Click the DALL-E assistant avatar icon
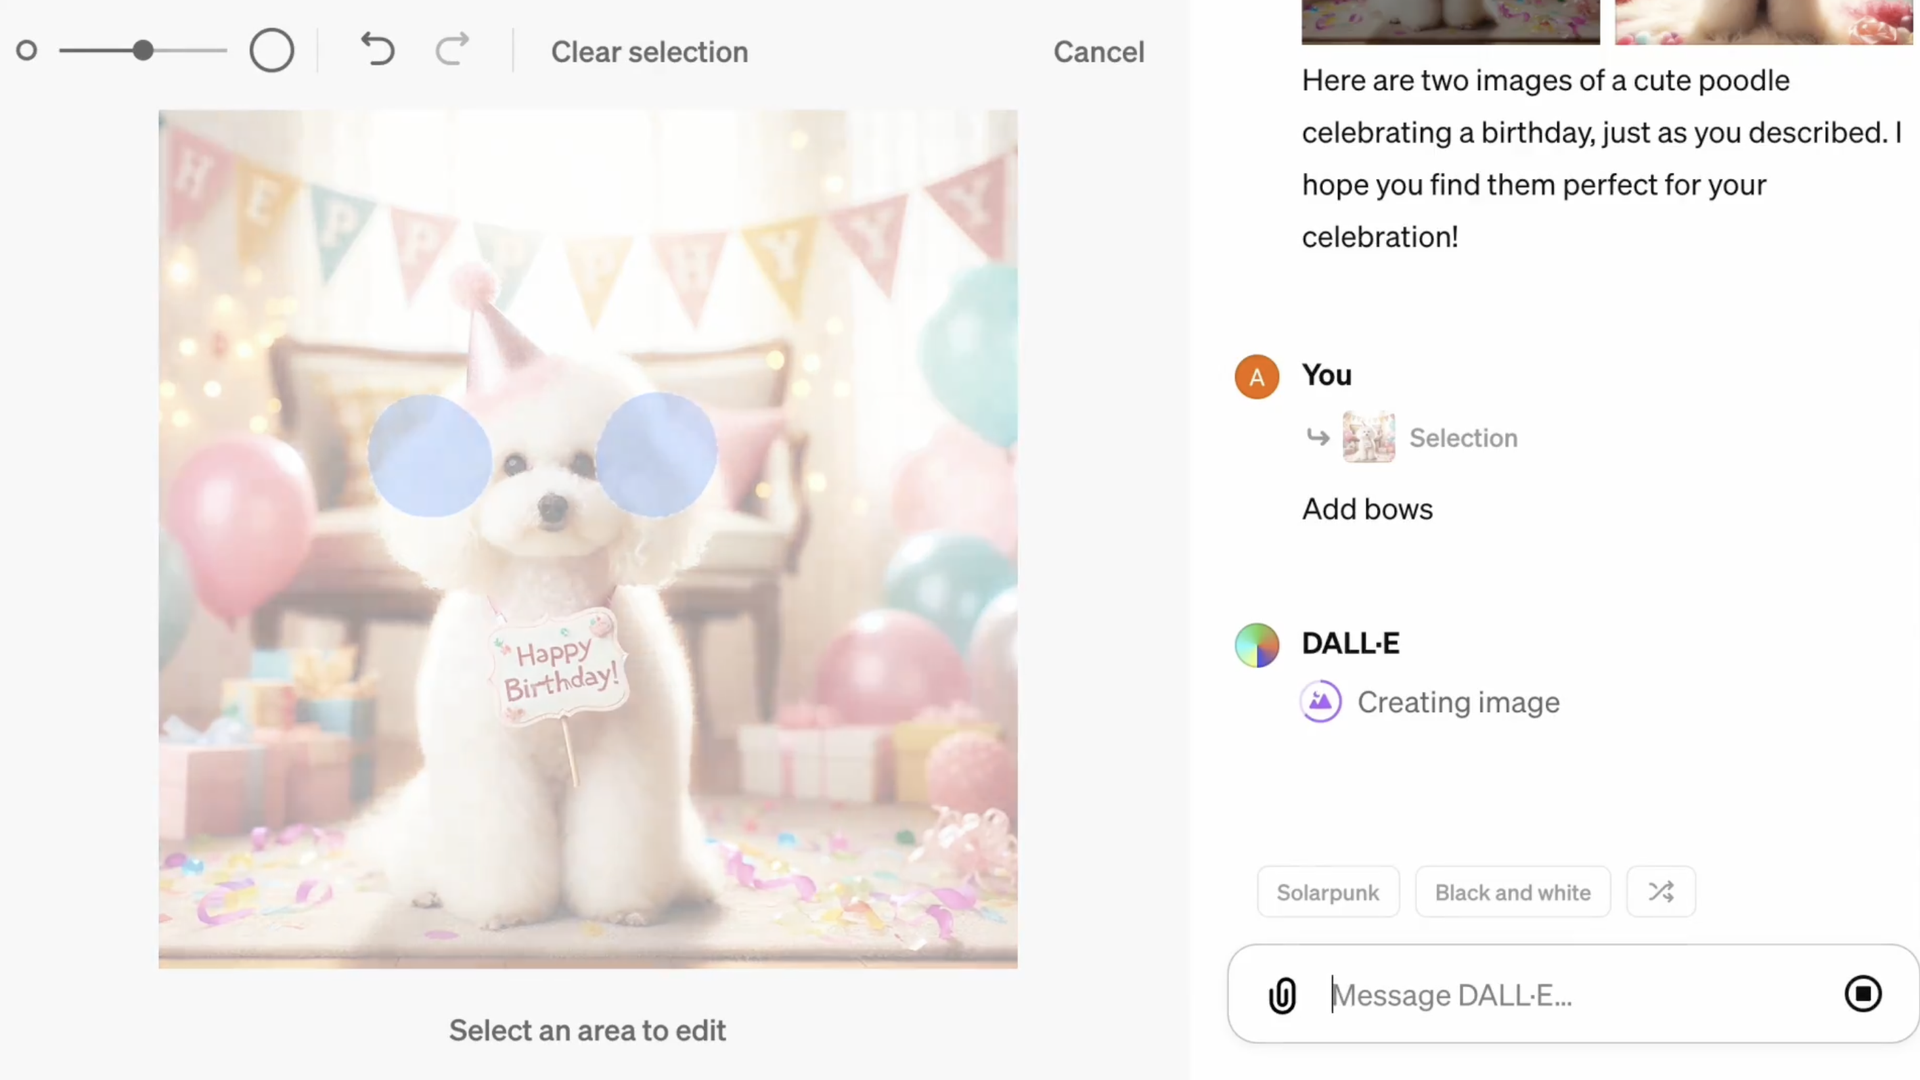The image size is (1920, 1080). coord(1257,644)
